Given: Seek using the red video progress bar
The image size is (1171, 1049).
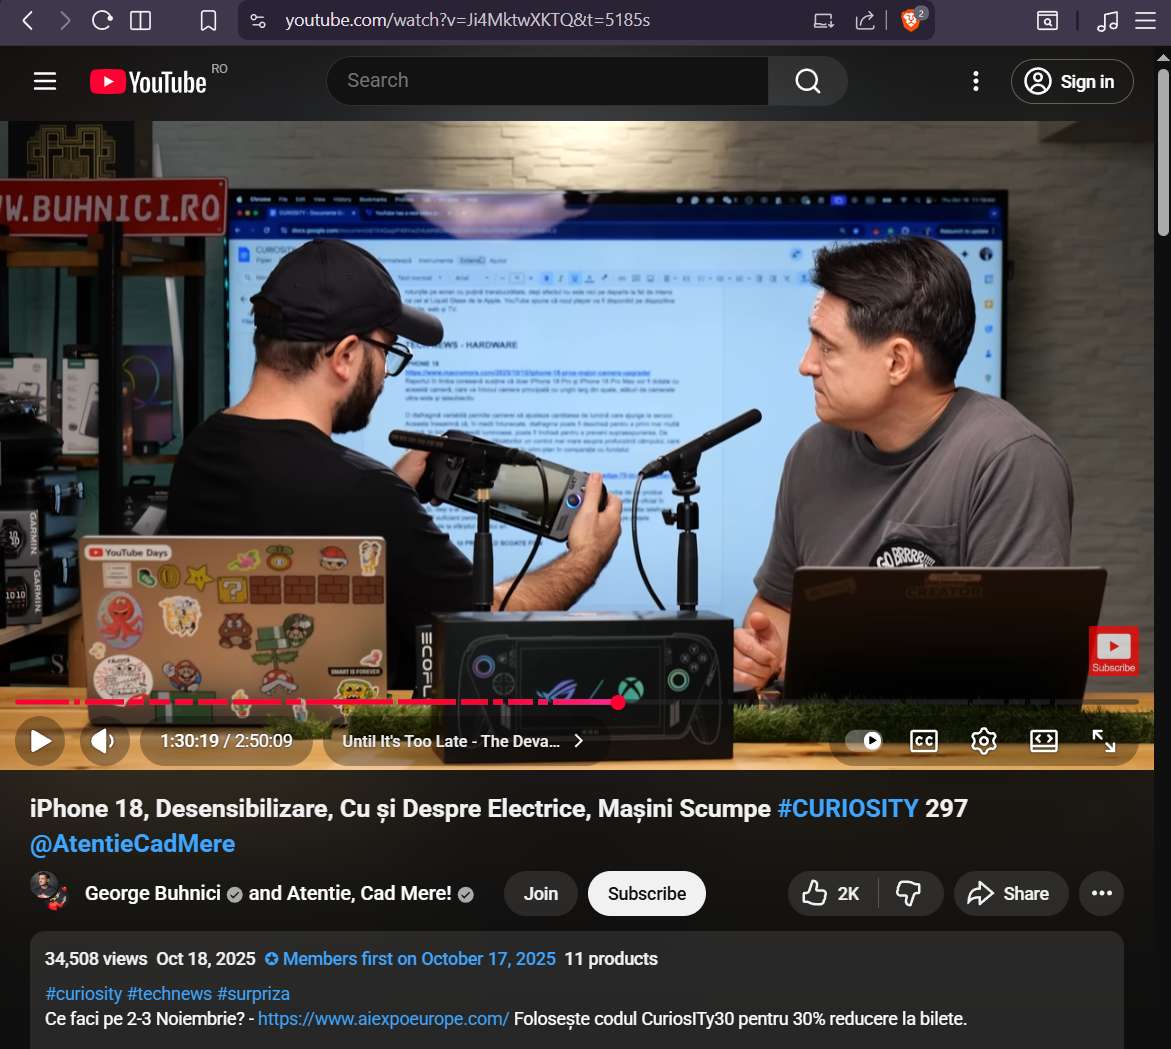Looking at the screenshot, I should [x=400, y=702].
